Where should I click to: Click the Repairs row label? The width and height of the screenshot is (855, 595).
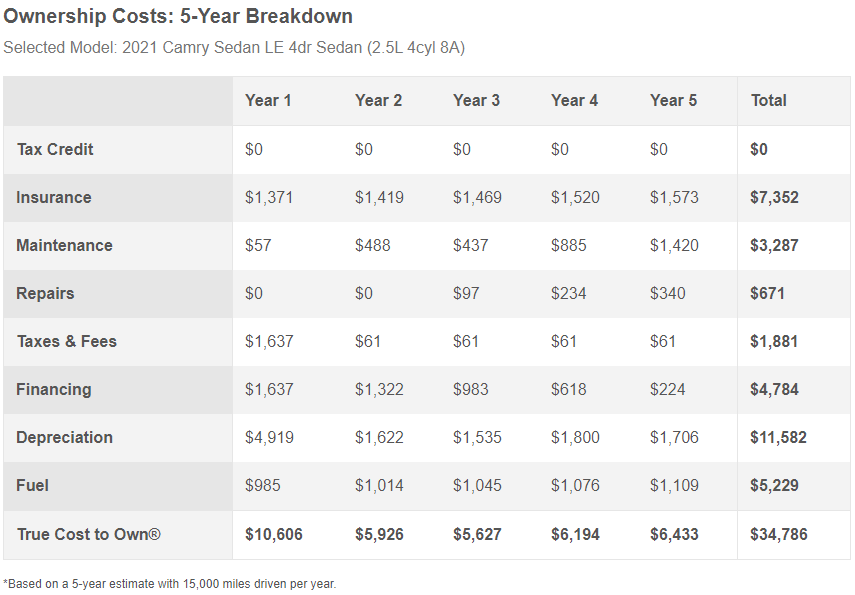click(45, 293)
